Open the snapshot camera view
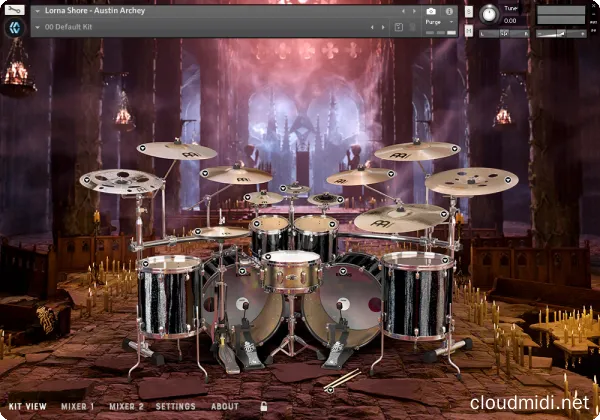This screenshot has height=420, width=600. pos(430,11)
